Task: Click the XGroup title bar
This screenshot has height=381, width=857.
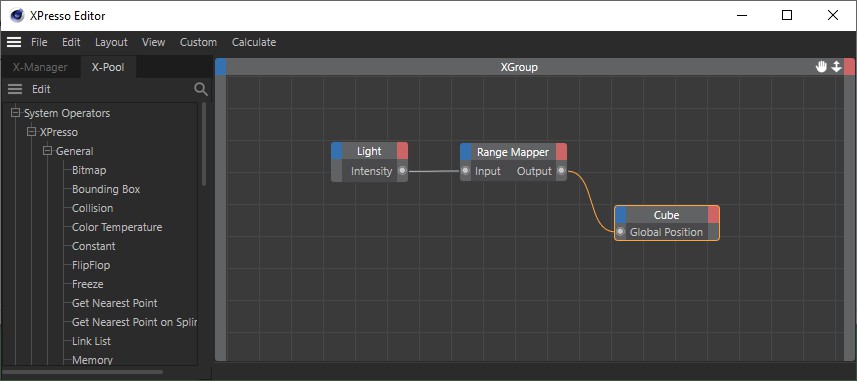Action: [519, 67]
